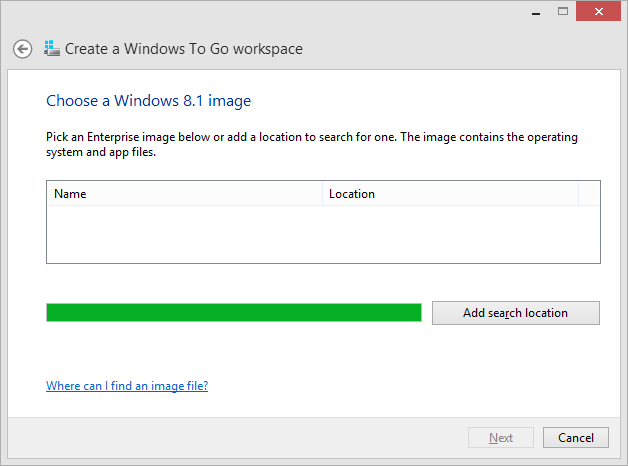Click the 'Choose a Windows 8.1 image' heading
This screenshot has width=628, height=466.
(149, 101)
